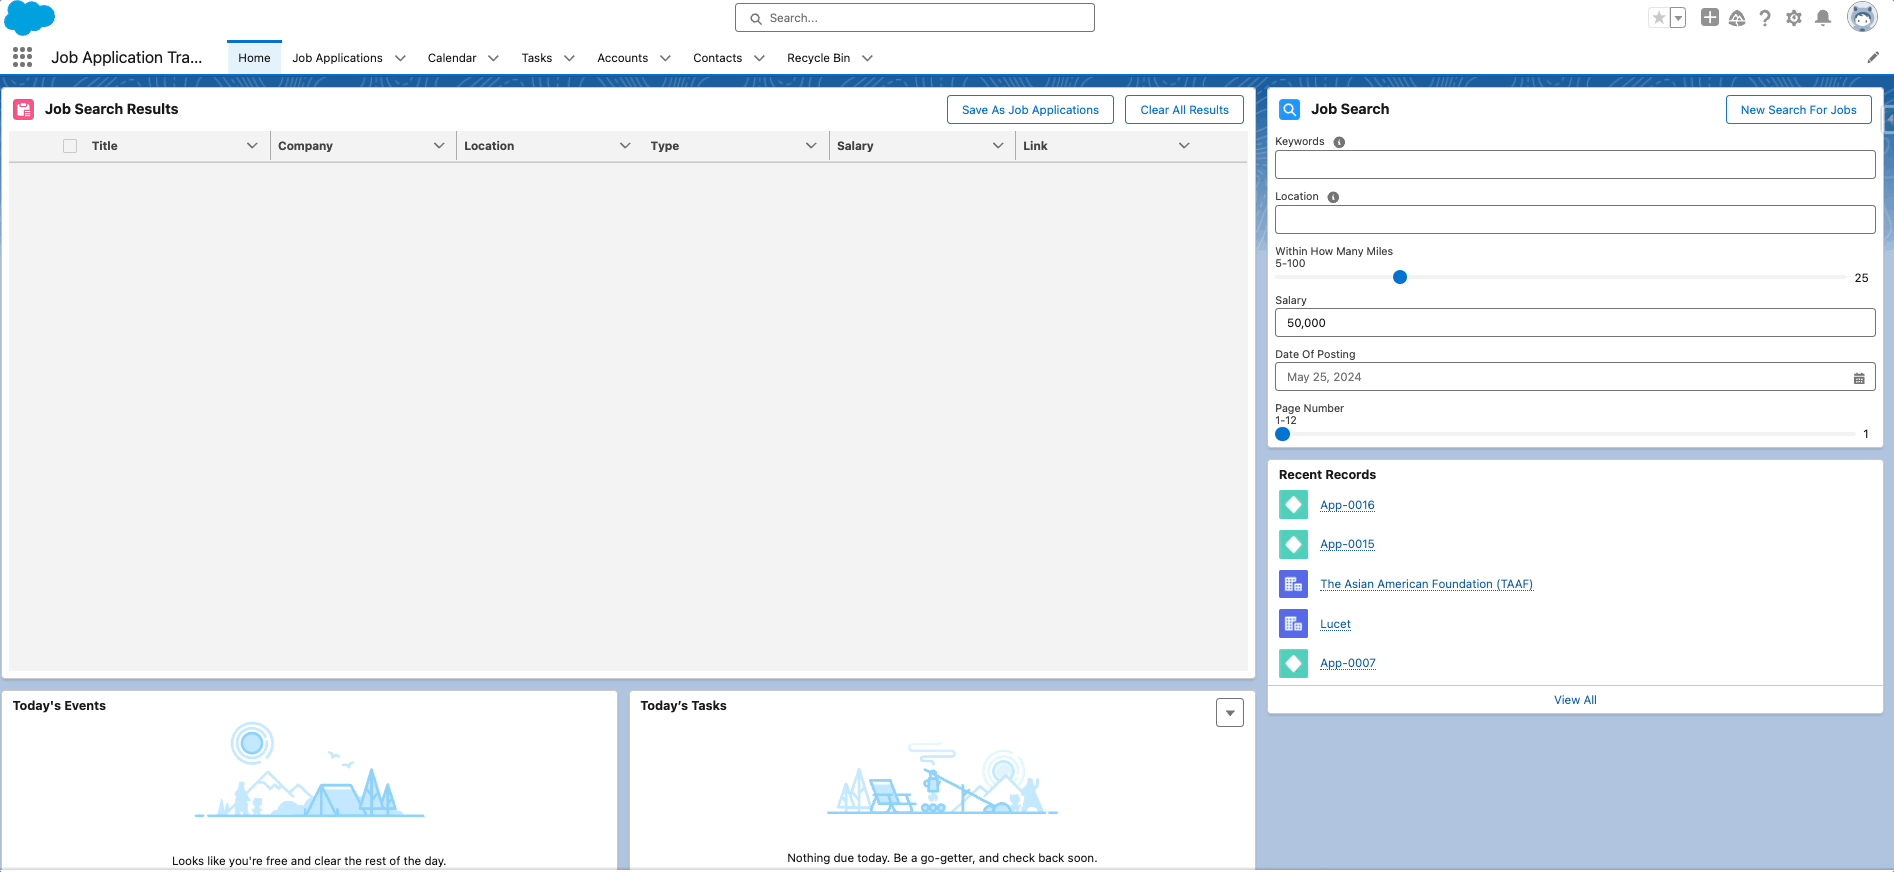Screen dimensions: 1894x872
Task: Click the Keywords info tooltip icon
Action: click(1339, 142)
